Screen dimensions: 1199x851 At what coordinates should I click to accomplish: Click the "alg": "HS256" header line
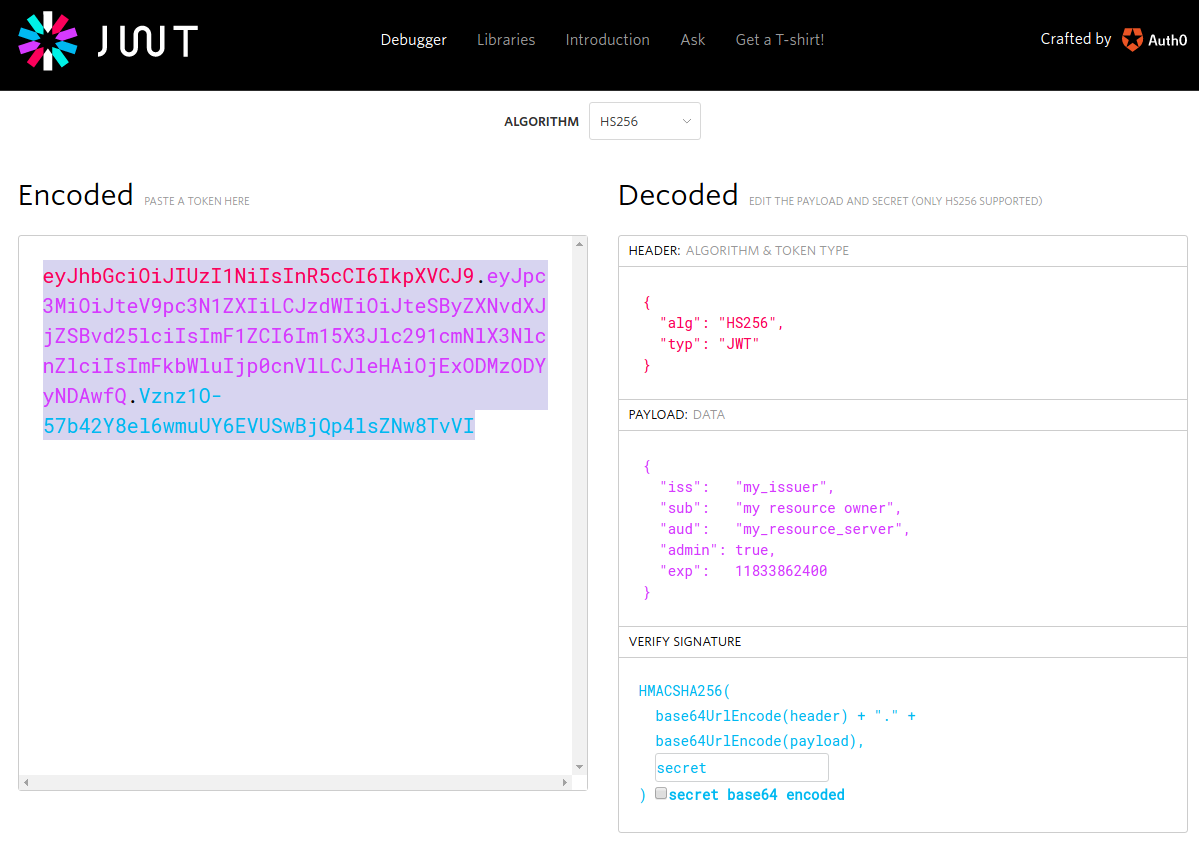point(721,323)
